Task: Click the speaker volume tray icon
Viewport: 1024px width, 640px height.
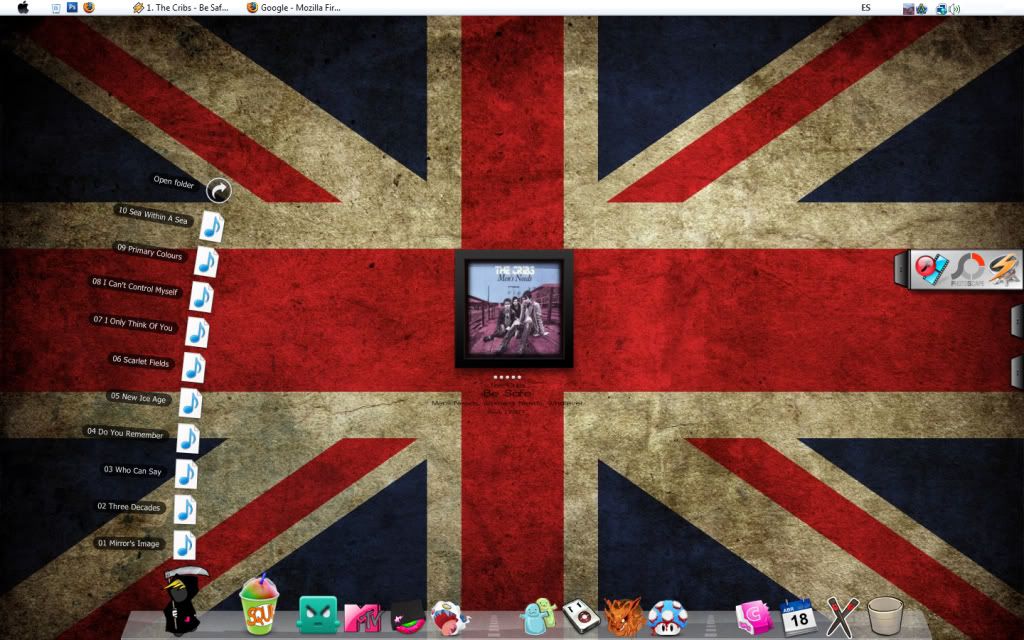Action: pos(954,8)
